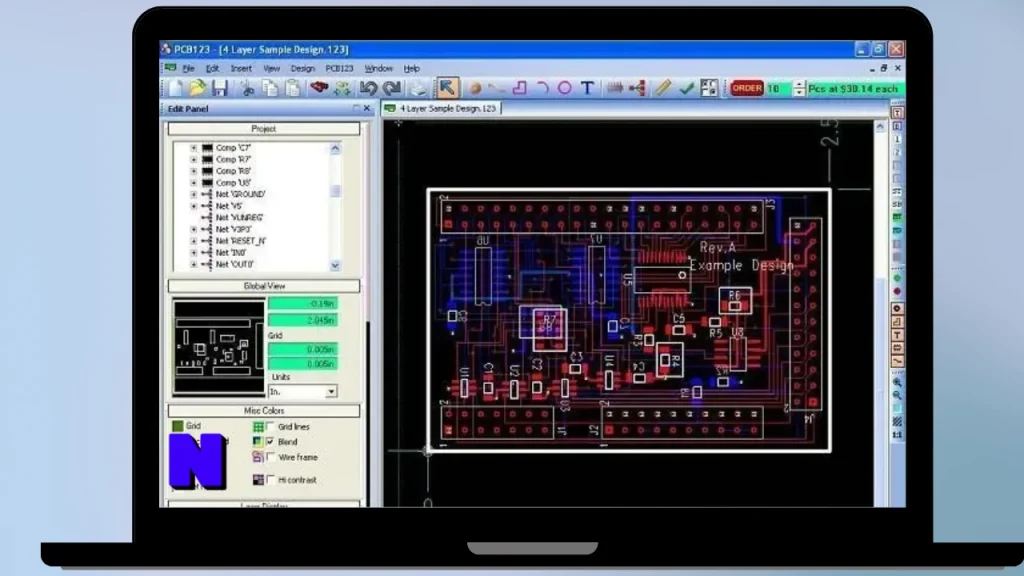Screen dimensions: 1024x576
Task: Create a new PCB file
Action: 176,88
